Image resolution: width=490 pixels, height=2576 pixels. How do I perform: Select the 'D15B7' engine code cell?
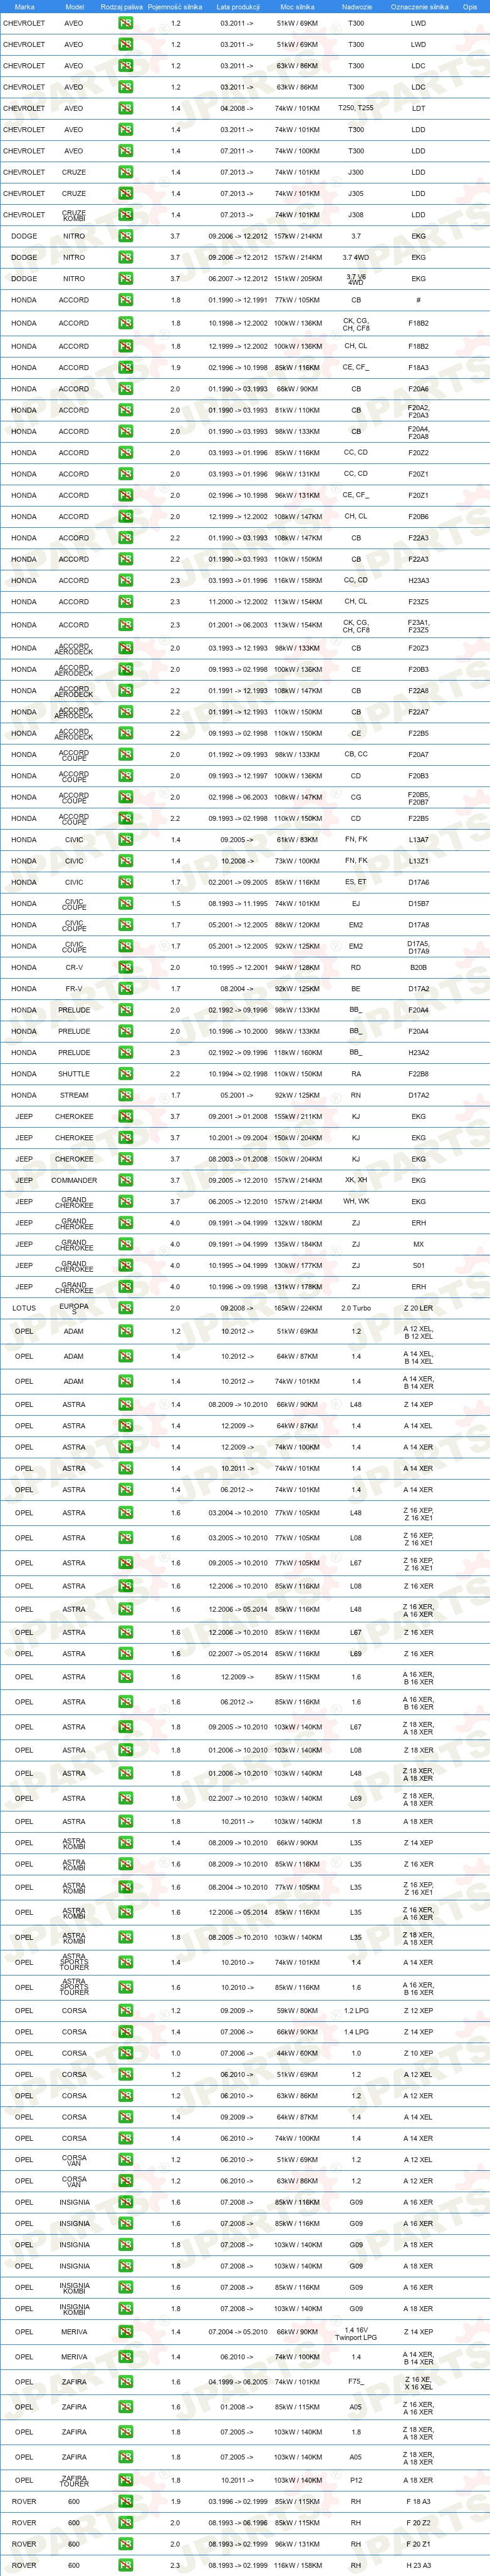pyautogui.click(x=418, y=904)
